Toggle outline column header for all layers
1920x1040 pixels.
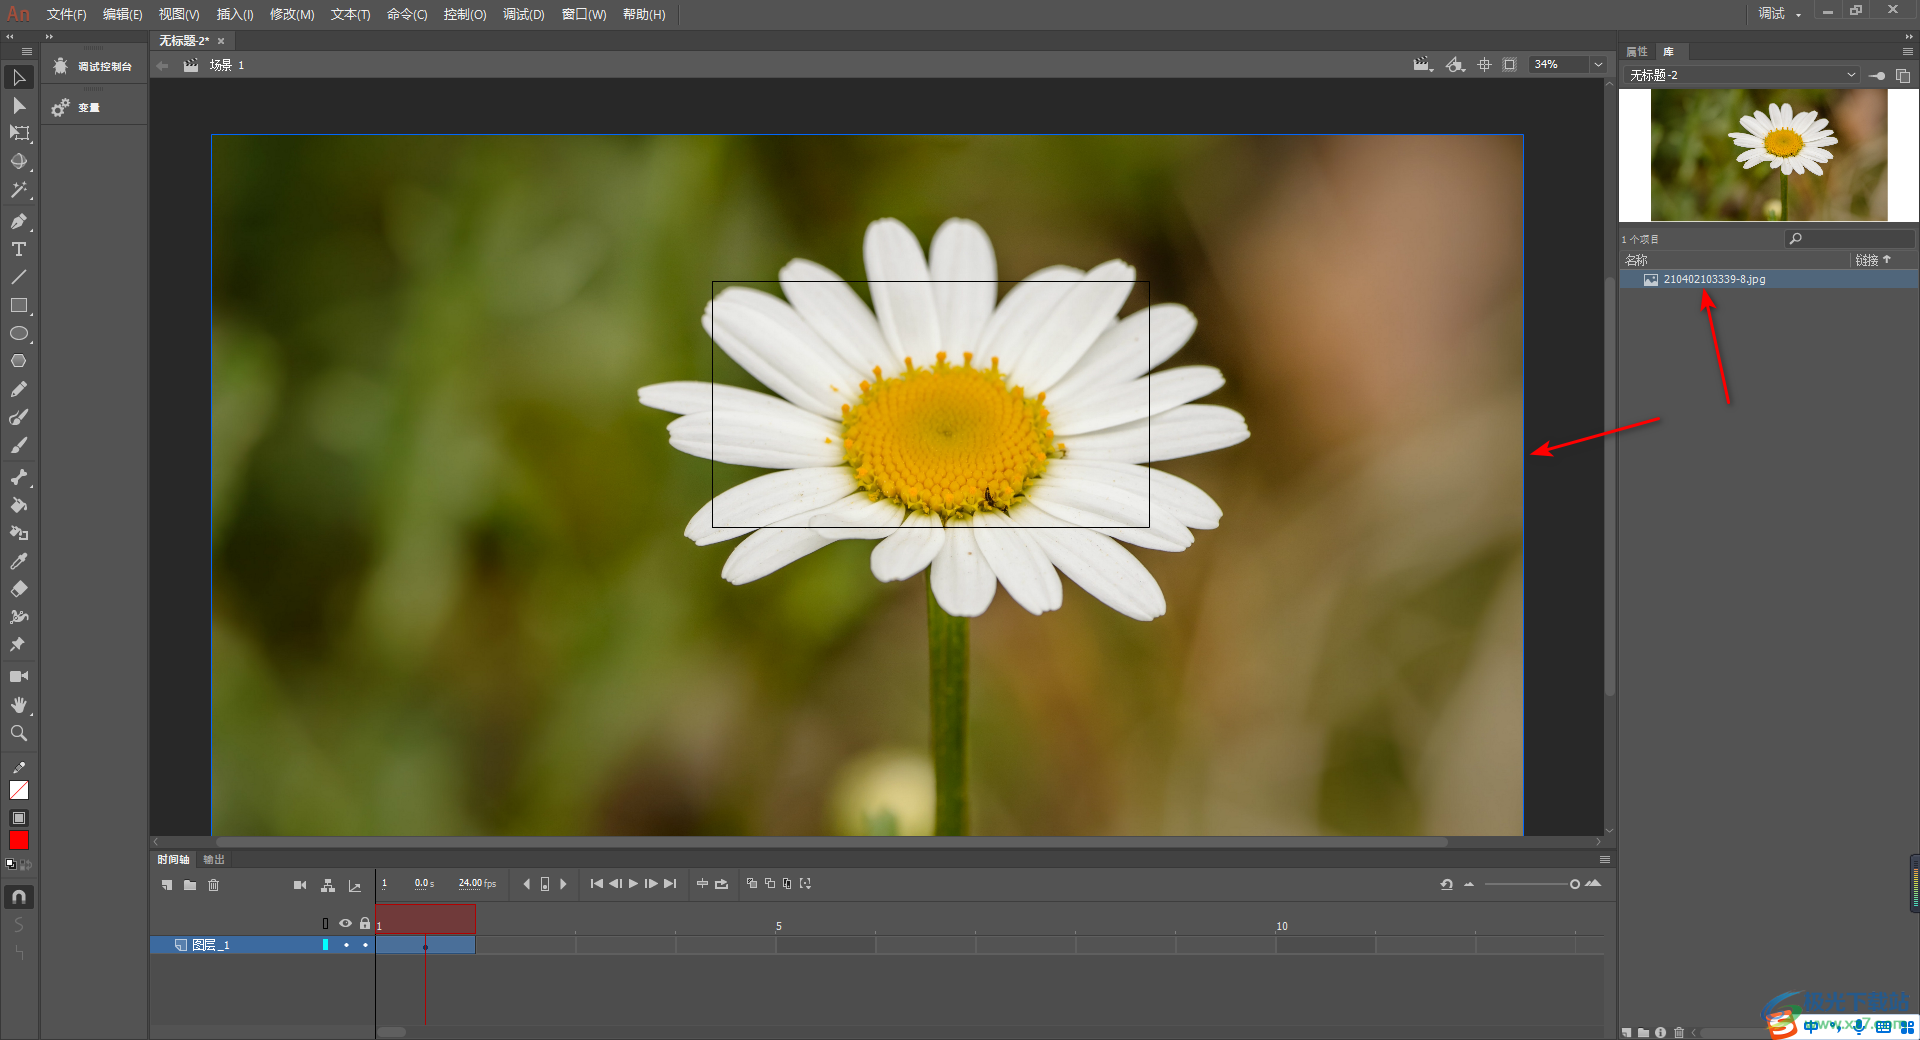pyautogui.click(x=325, y=923)
